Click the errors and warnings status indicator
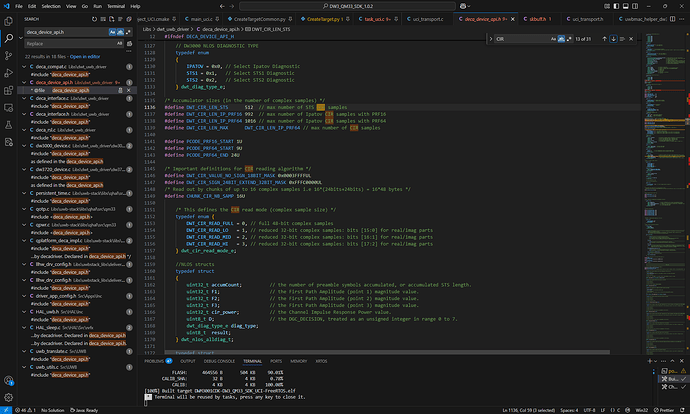 (25, 410)
